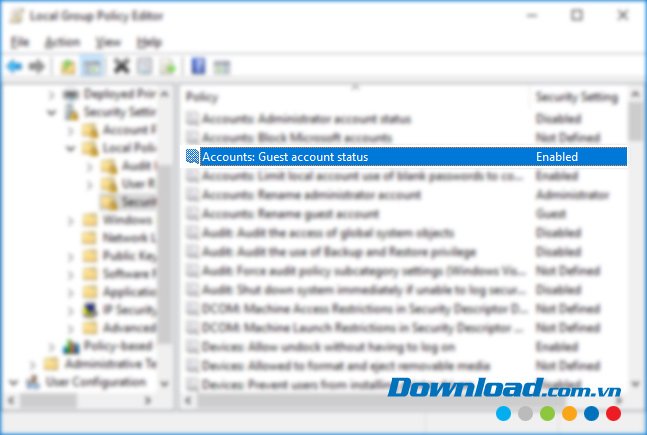647x435 pixels.
Task: Sort list by Security Setting column header
Action: pyautogui.click(x=578, y=97)
